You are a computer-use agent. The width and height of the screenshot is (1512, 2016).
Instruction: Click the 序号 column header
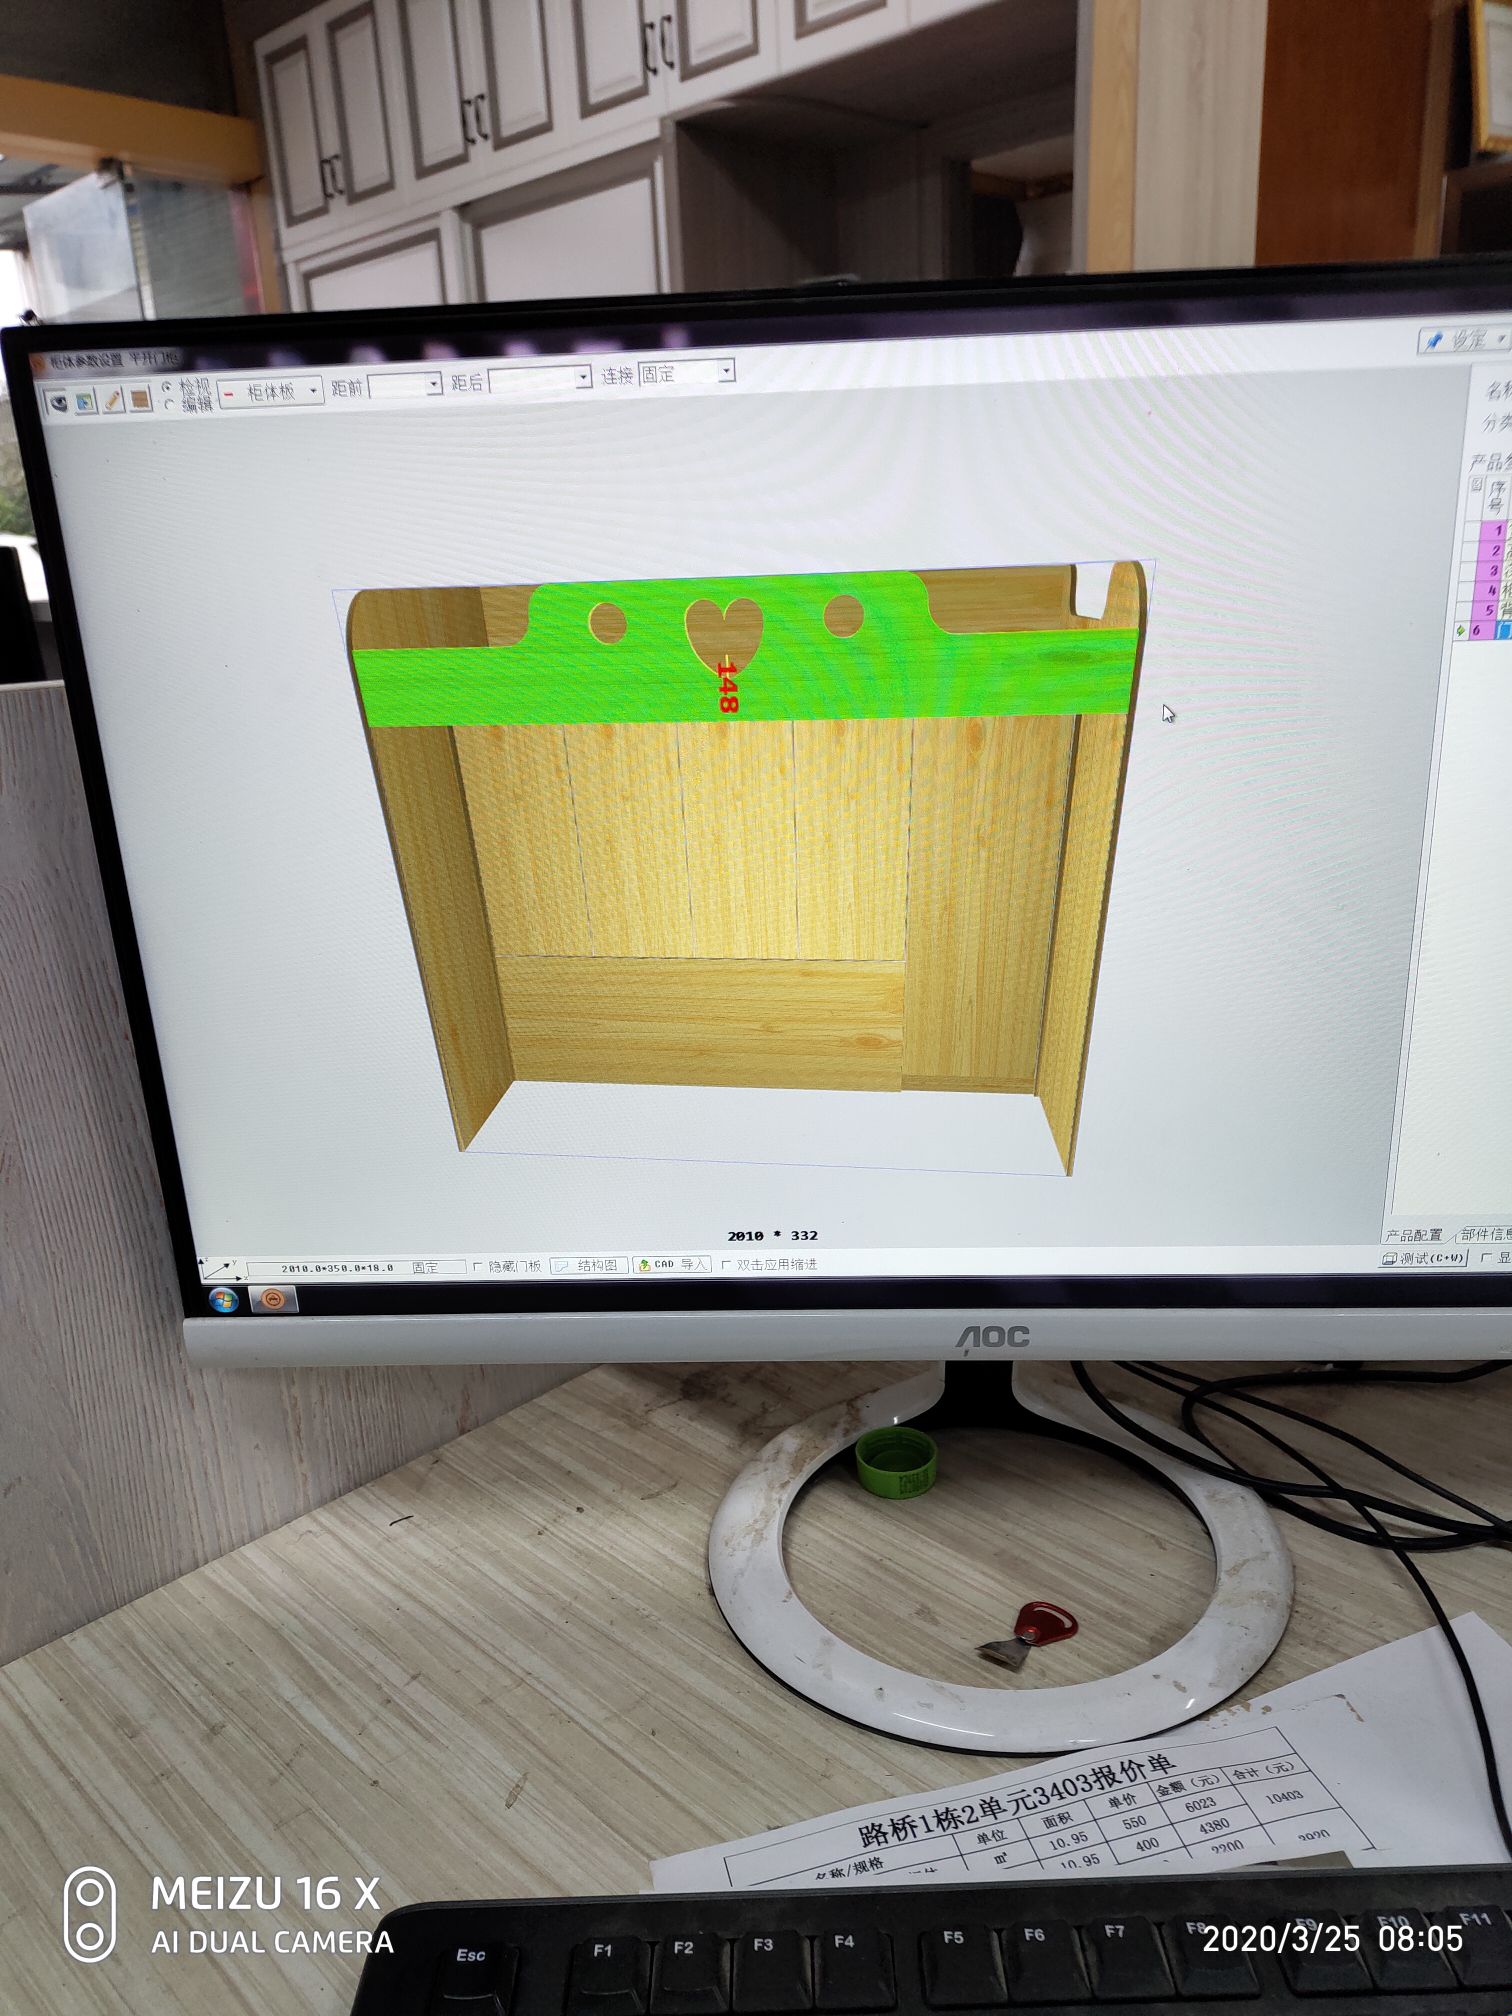click(x=1496, y=496)
